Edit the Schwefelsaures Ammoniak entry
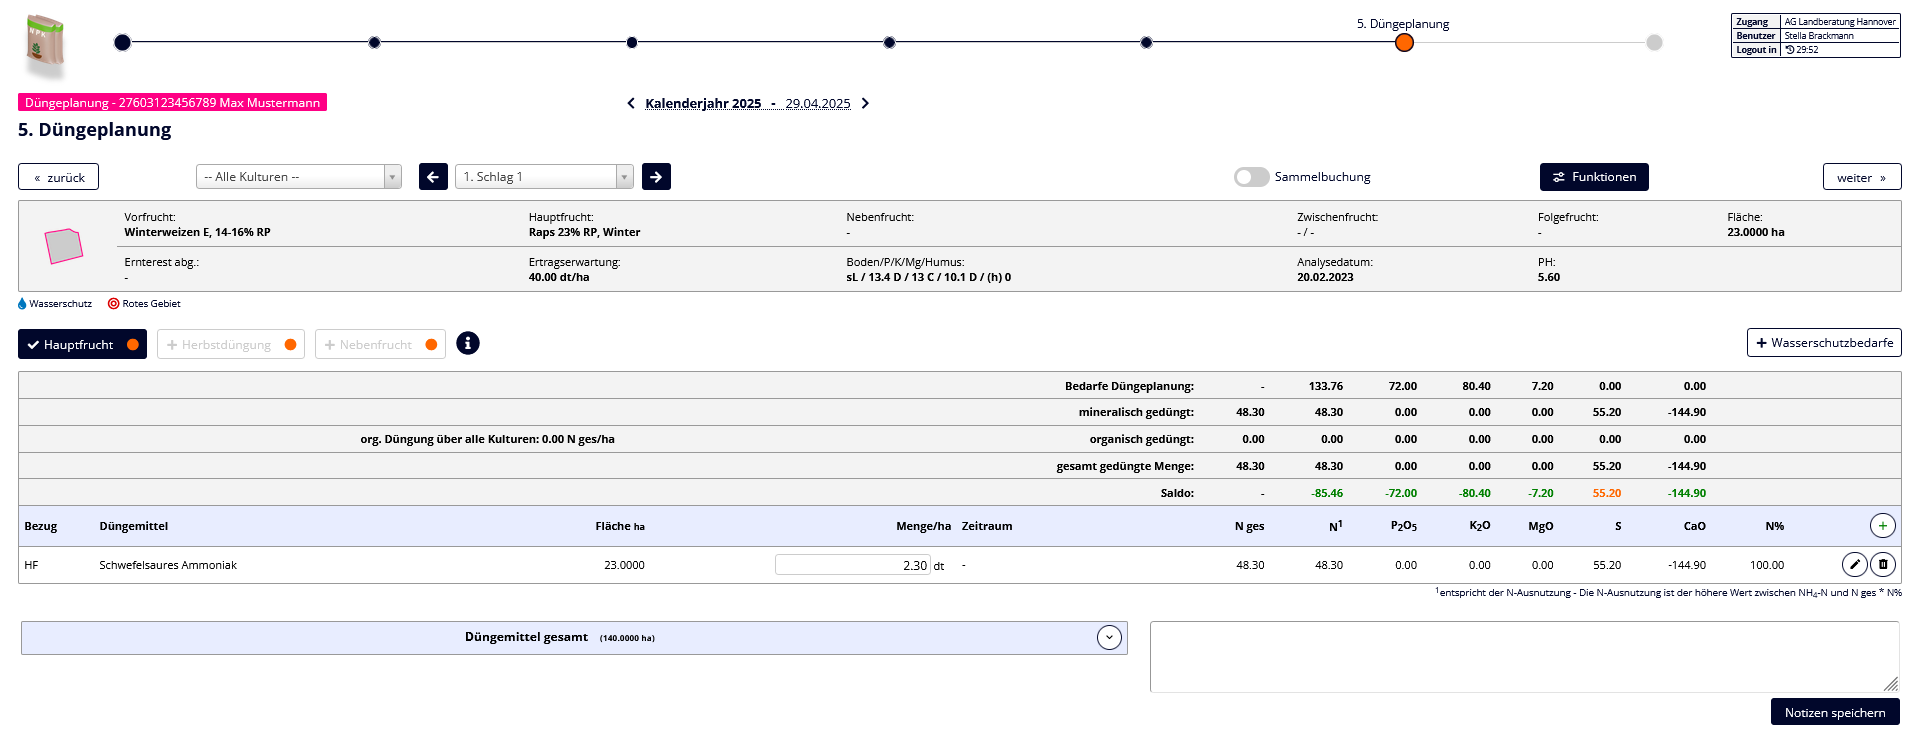 (1854, 565)
